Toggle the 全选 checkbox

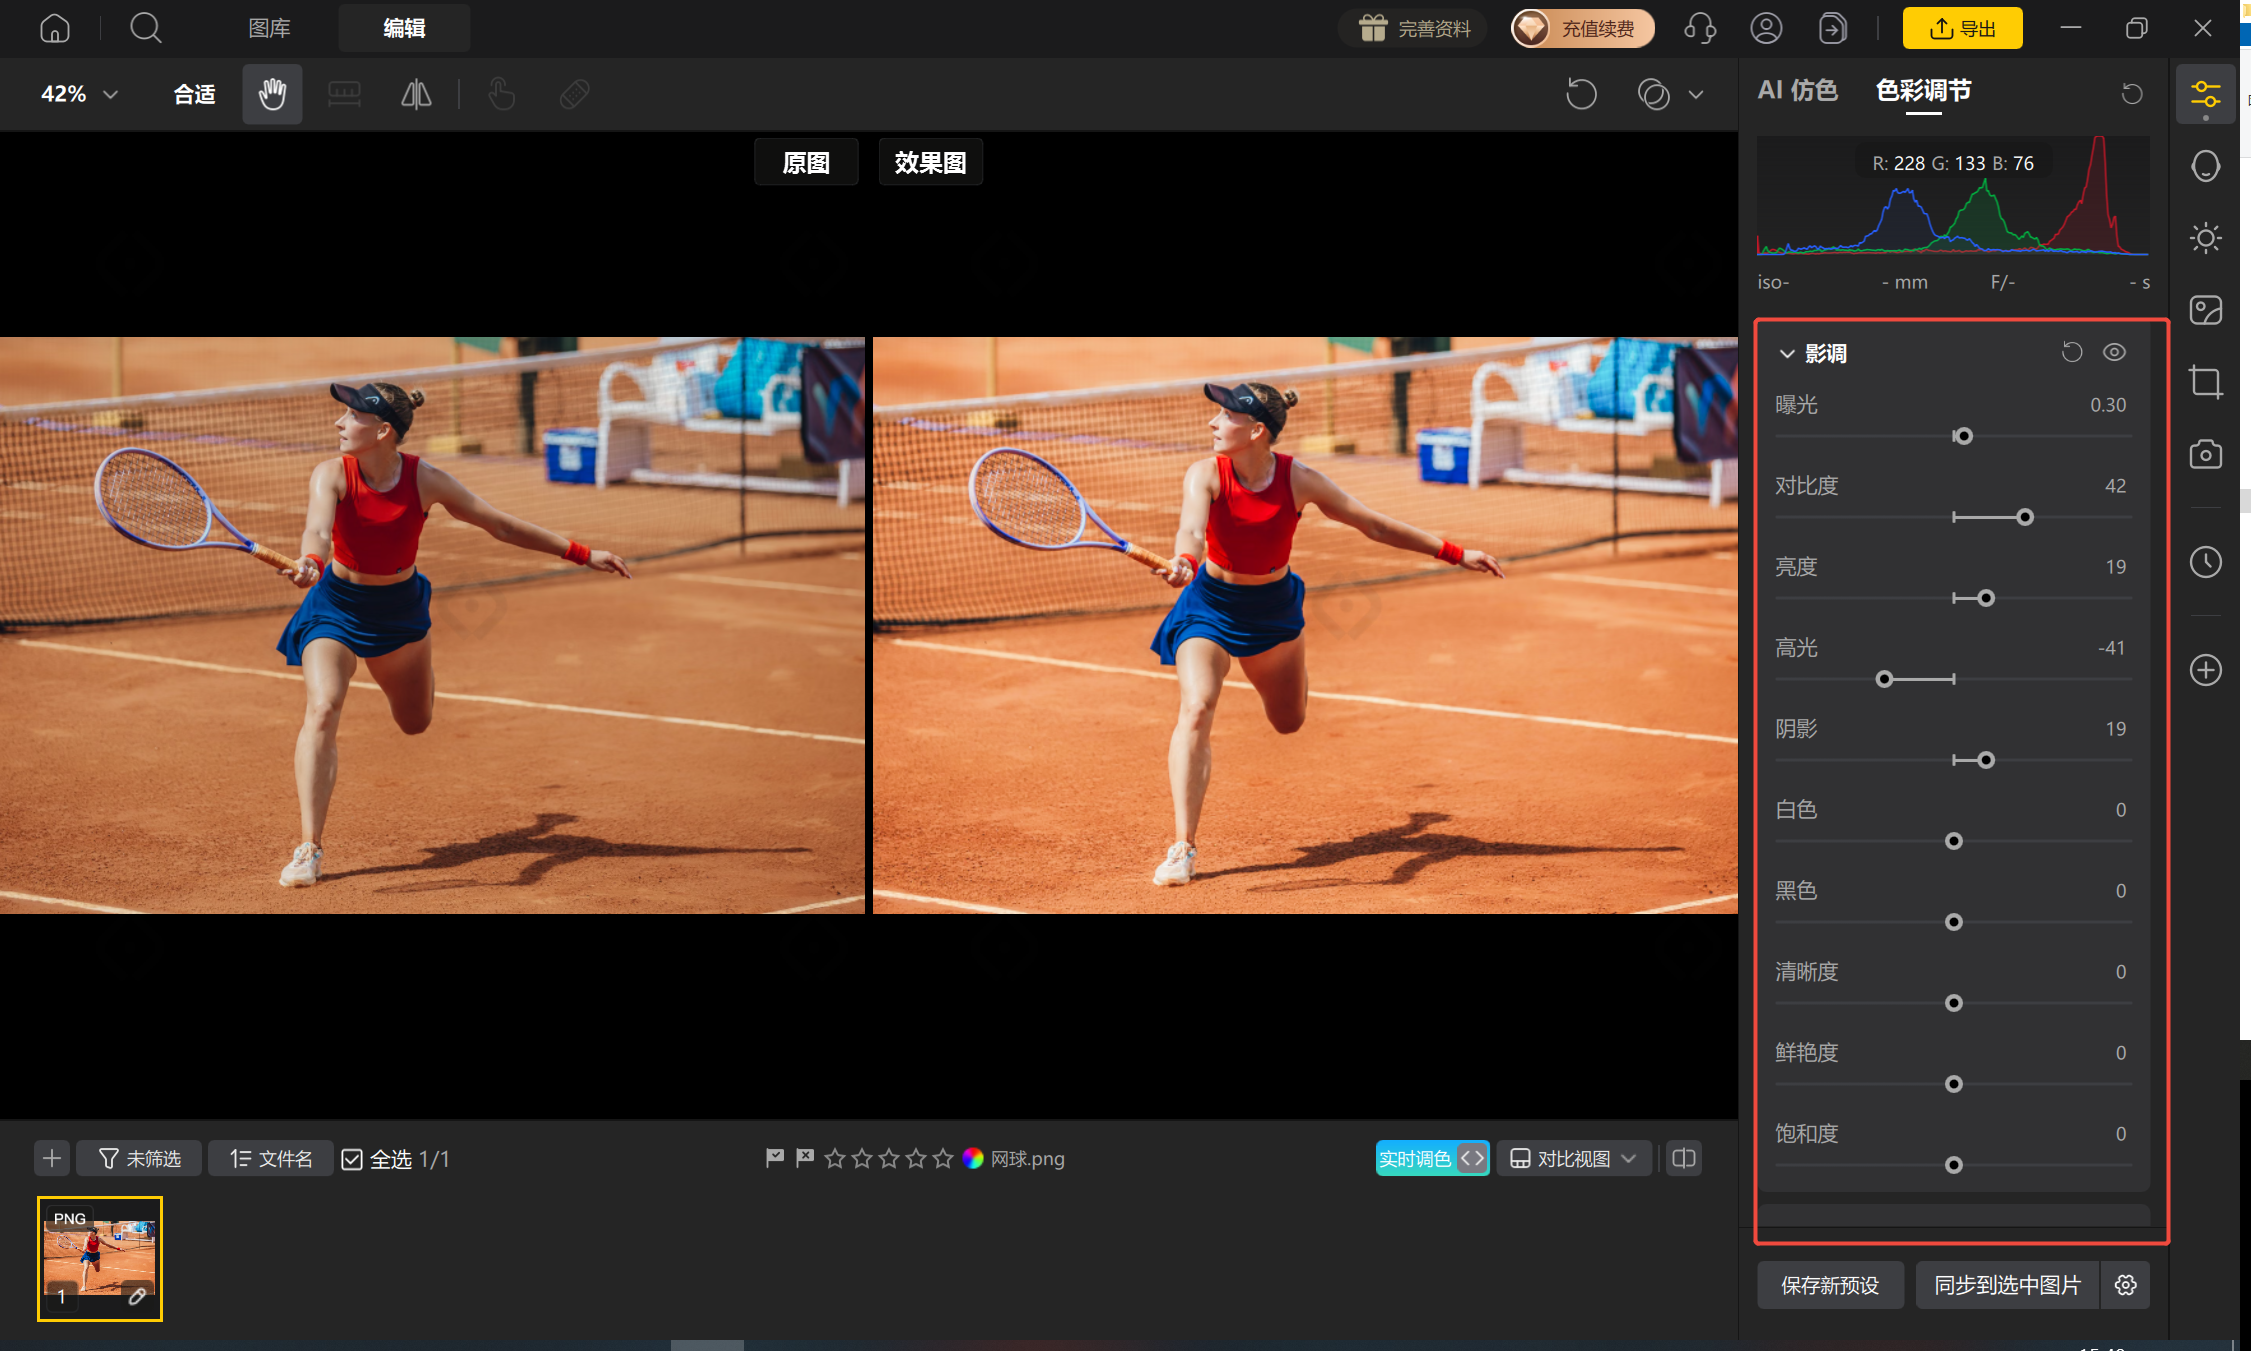(352, 1159)
